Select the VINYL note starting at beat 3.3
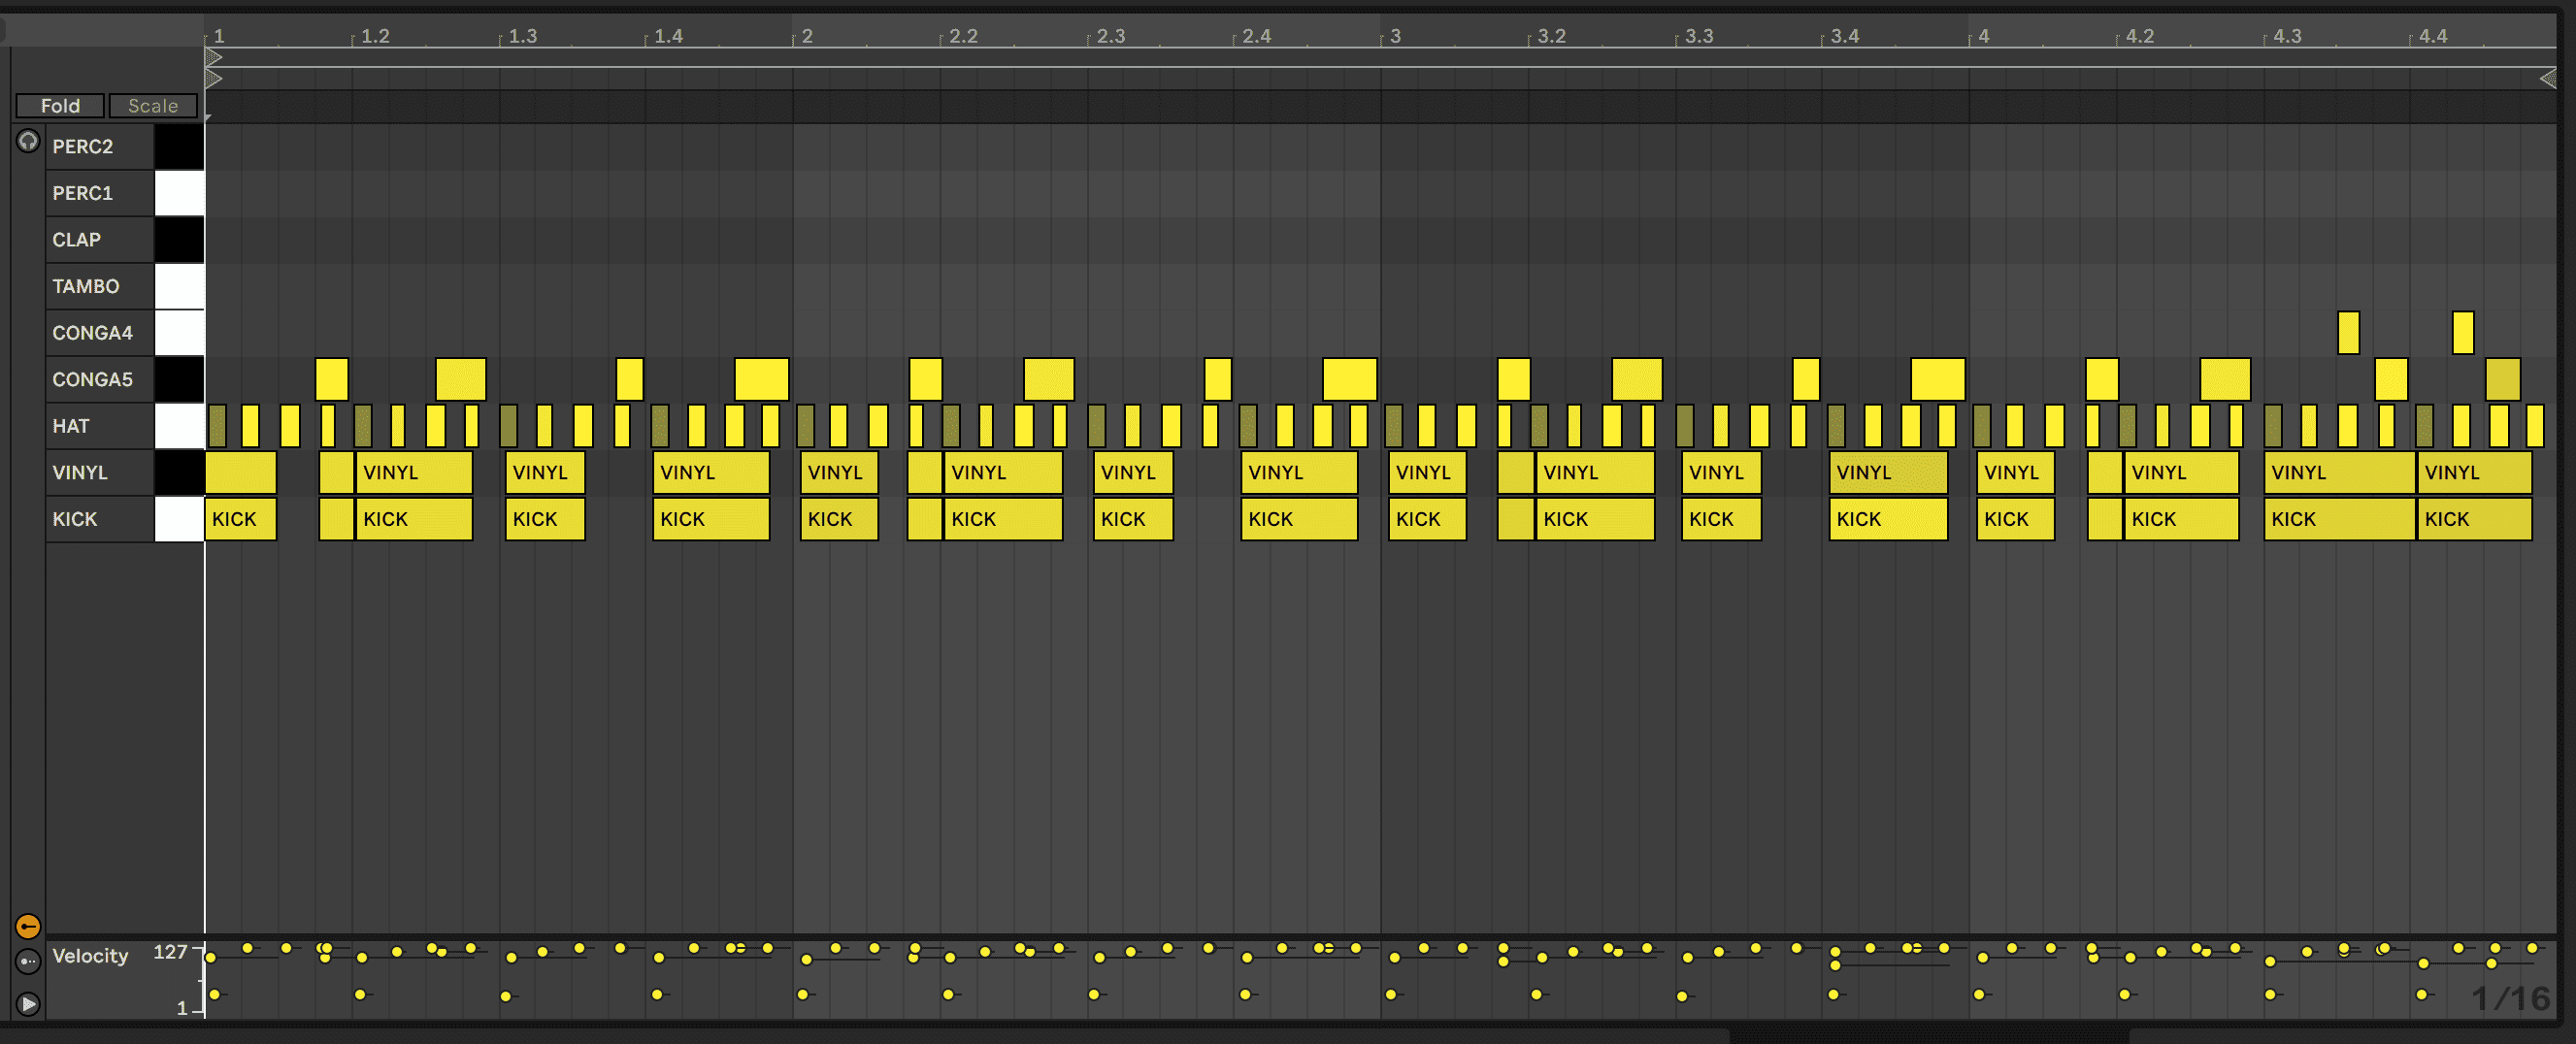 click(1721, 472)
